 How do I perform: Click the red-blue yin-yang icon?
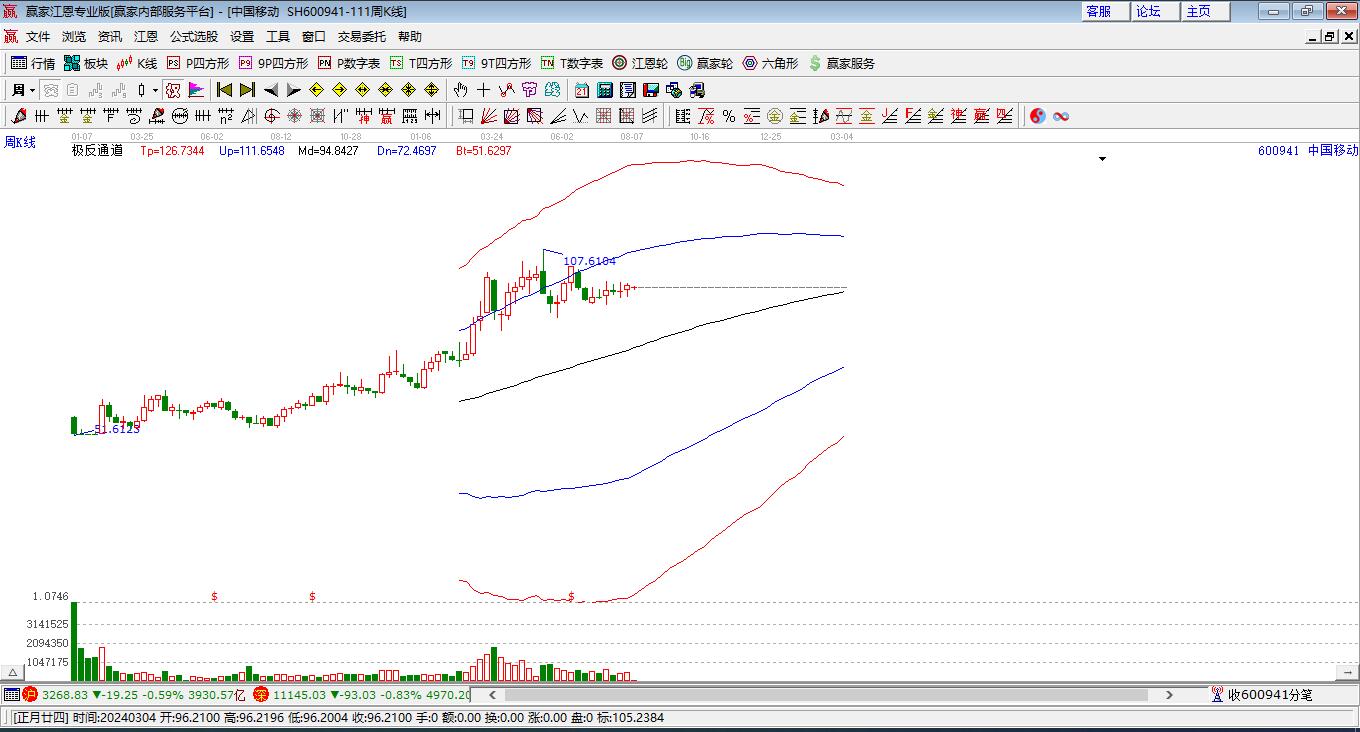tap(1037, 116)
